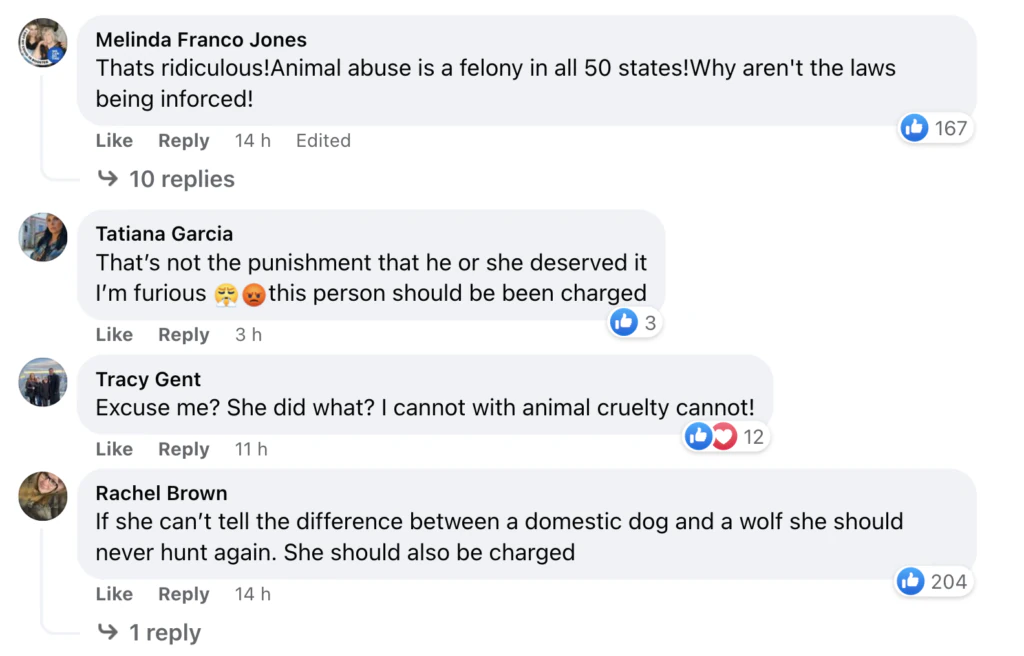Open Rachel Brown's profile name link

click(x=161, y=494)
